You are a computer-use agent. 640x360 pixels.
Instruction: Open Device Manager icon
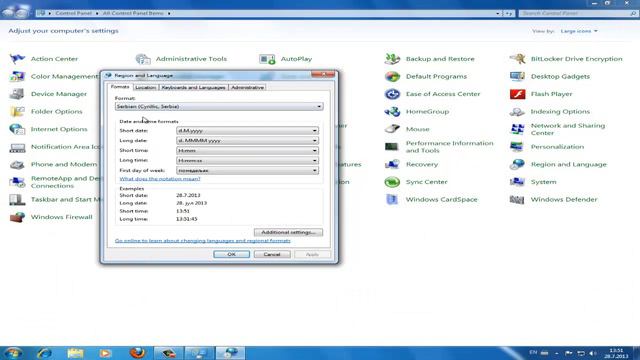(17, 94)
